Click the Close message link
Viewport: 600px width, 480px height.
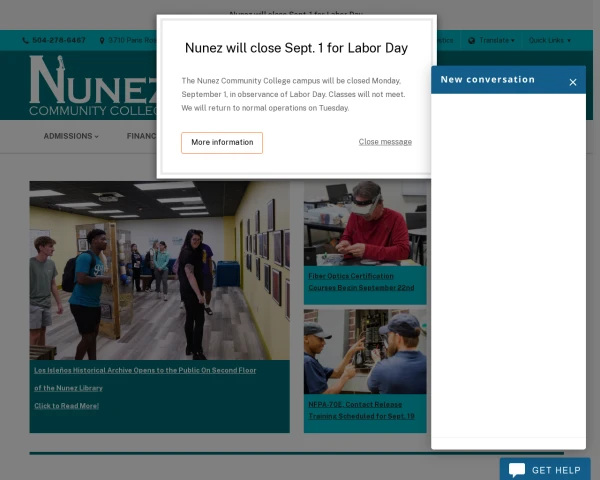385,142
